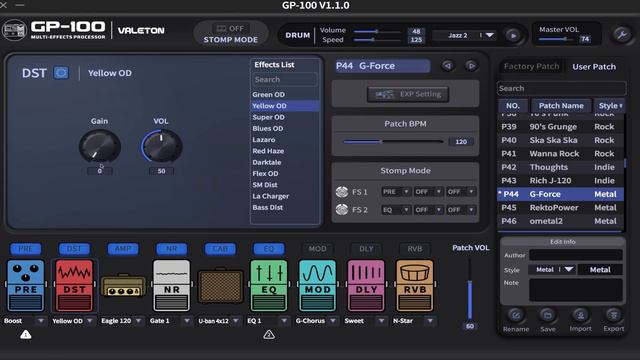Select the PRE pedal in the chain
This screenshot has width=640, height=360.
pos(25,285)
